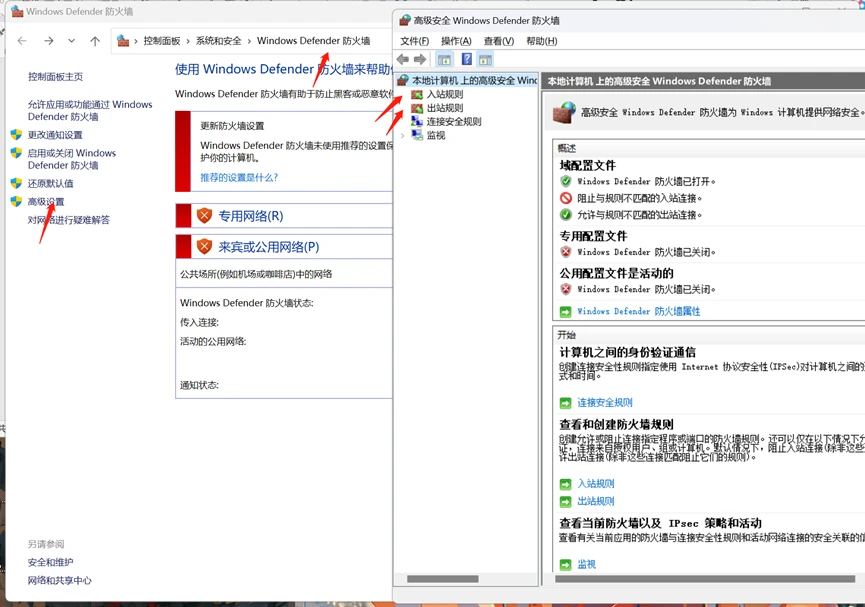Click red block icon beside 阻止与规则不匹配的入站连接
This screenshot has width=865, height=607.
(x=565, y=198)
